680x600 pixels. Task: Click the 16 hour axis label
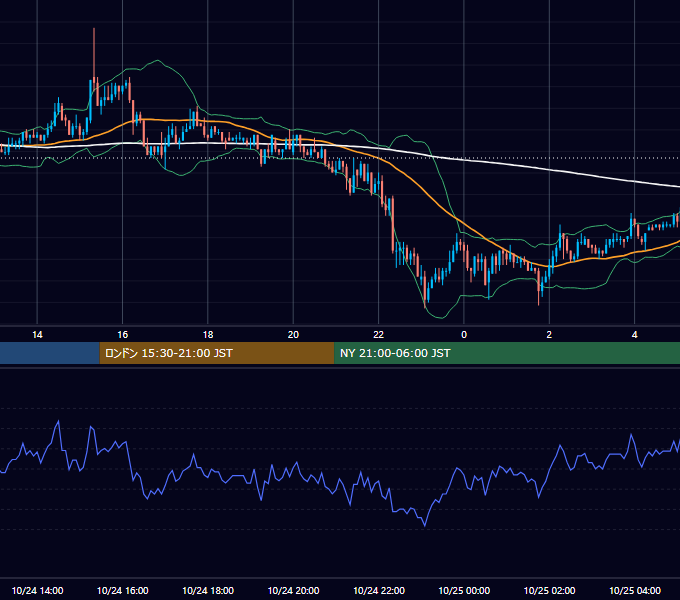[x=123, y=335]
